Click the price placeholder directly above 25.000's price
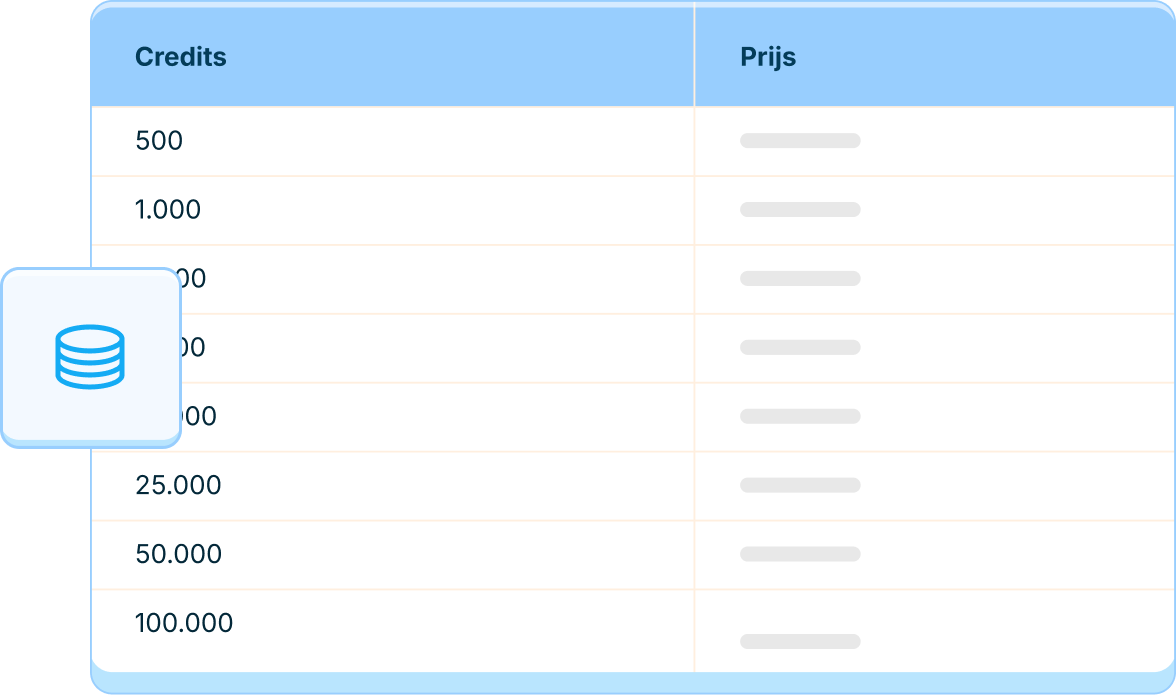The image size is (1176, 695). pyautogui.click(x=800, y=416)
